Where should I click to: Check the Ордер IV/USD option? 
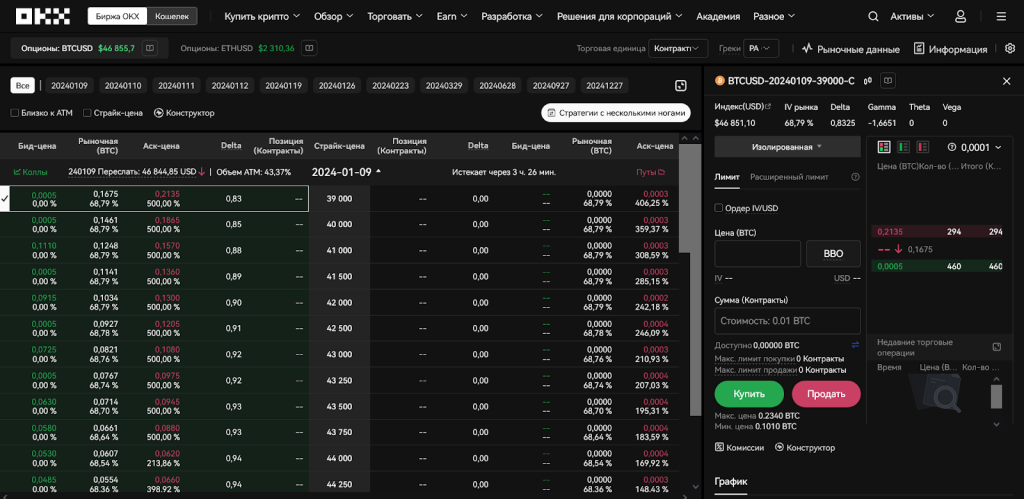[719, 208]
